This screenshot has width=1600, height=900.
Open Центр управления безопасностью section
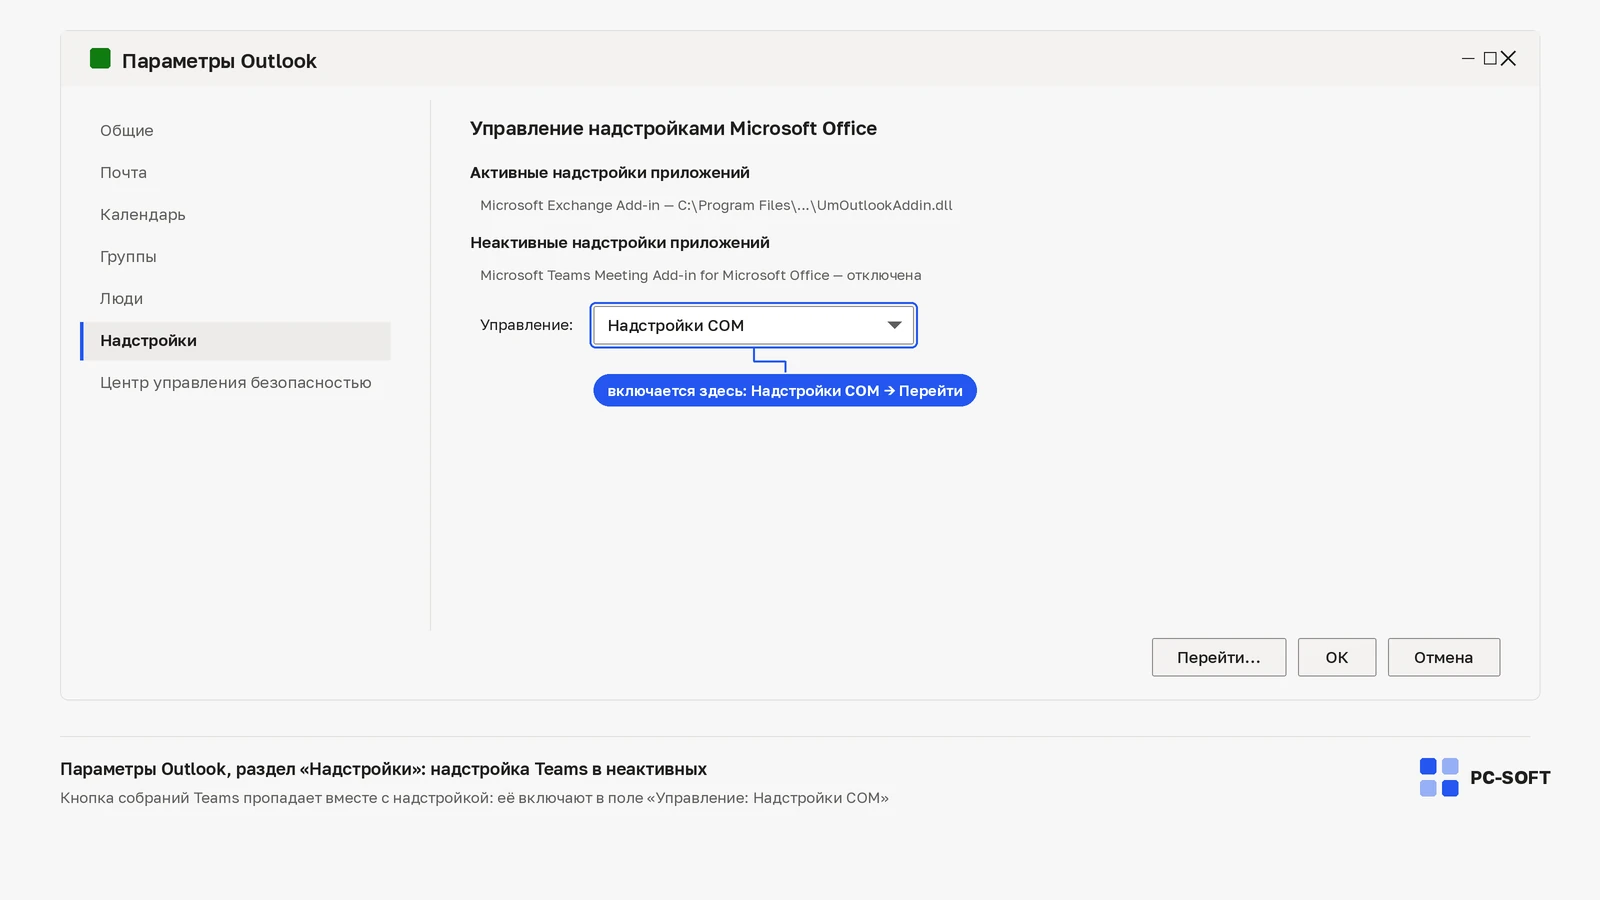(x=235, y=383)
